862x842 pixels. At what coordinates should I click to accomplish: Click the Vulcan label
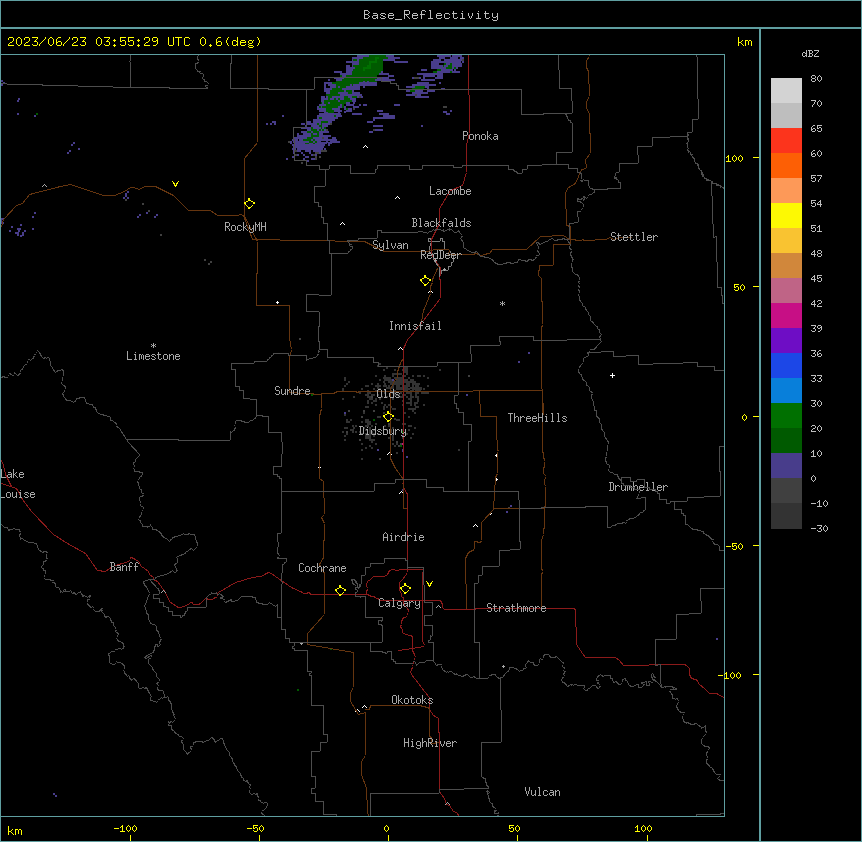(x=543, y=792)
